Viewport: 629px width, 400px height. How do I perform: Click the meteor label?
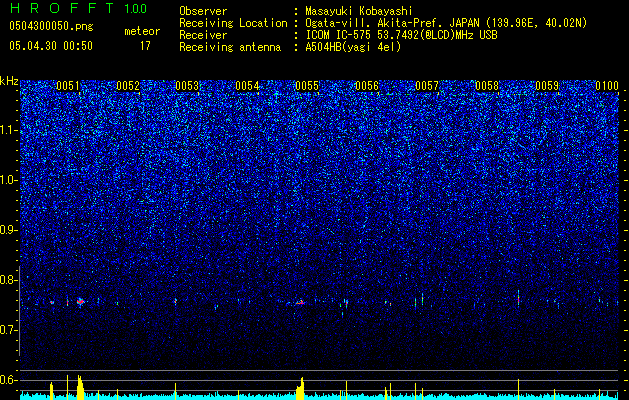[x=142, y=31]
